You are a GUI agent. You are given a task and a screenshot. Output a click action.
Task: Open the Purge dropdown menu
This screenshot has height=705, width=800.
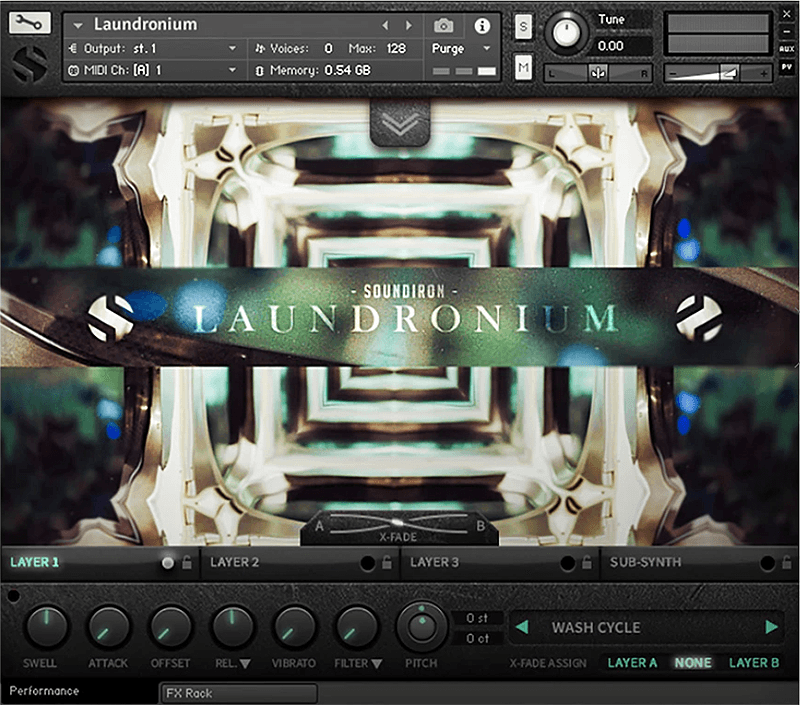pos(461,48)
